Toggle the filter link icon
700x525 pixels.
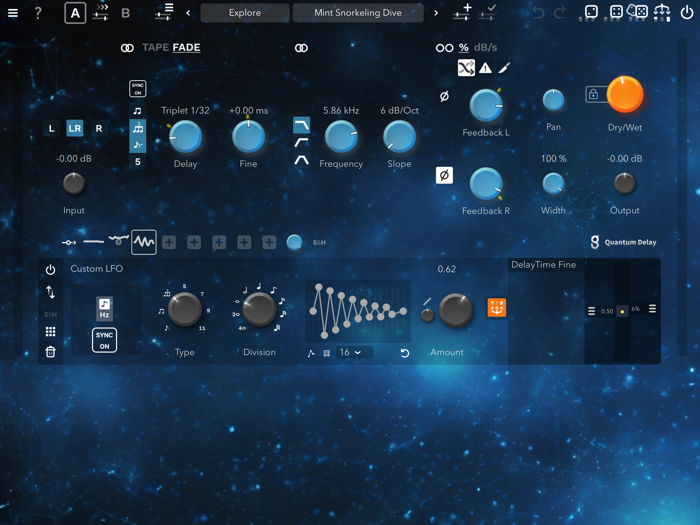pyautogui.click(x=301, y=48)
